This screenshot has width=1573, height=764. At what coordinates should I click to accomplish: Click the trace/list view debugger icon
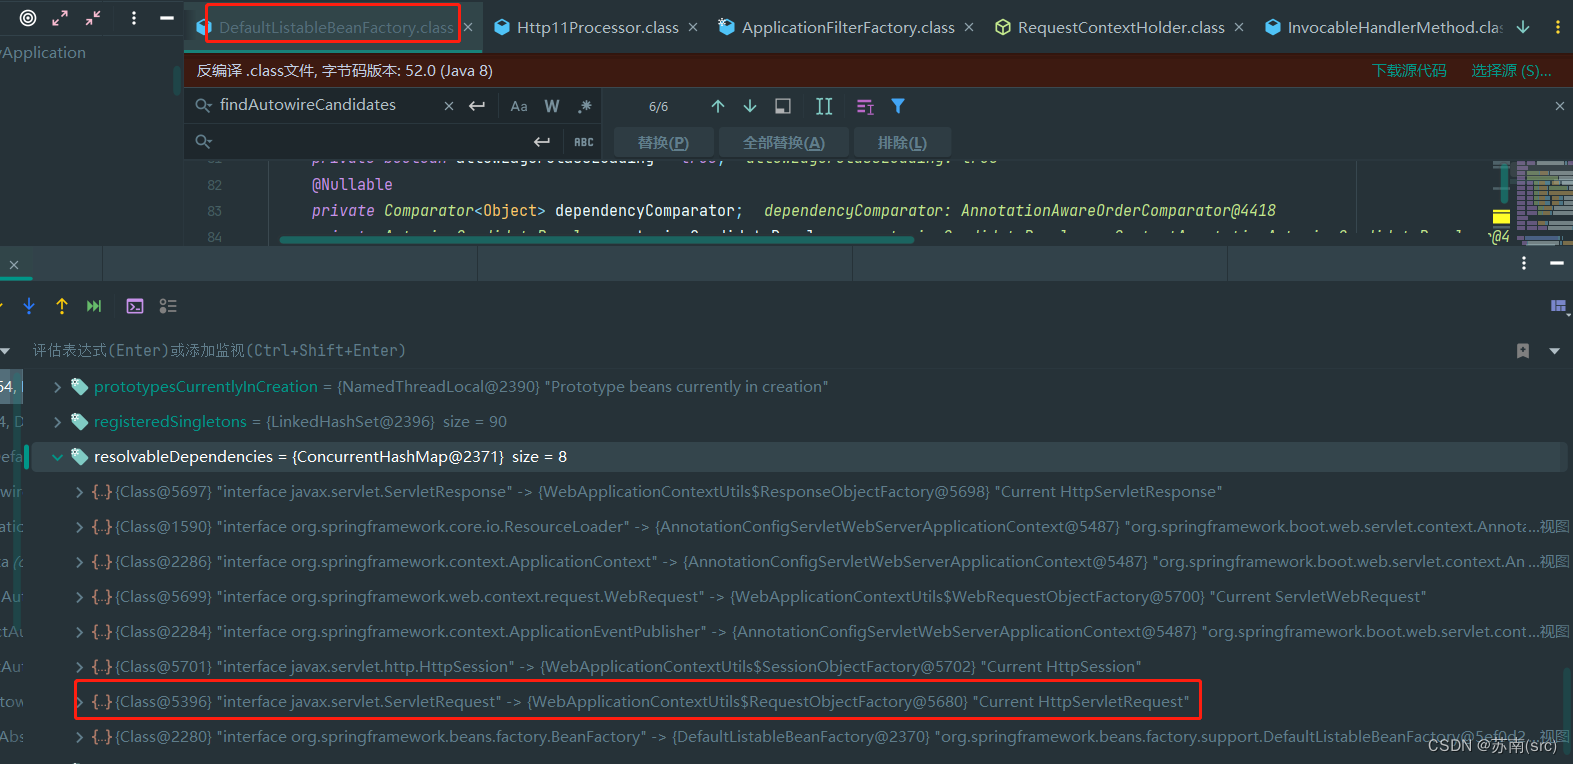coord(168,306)
